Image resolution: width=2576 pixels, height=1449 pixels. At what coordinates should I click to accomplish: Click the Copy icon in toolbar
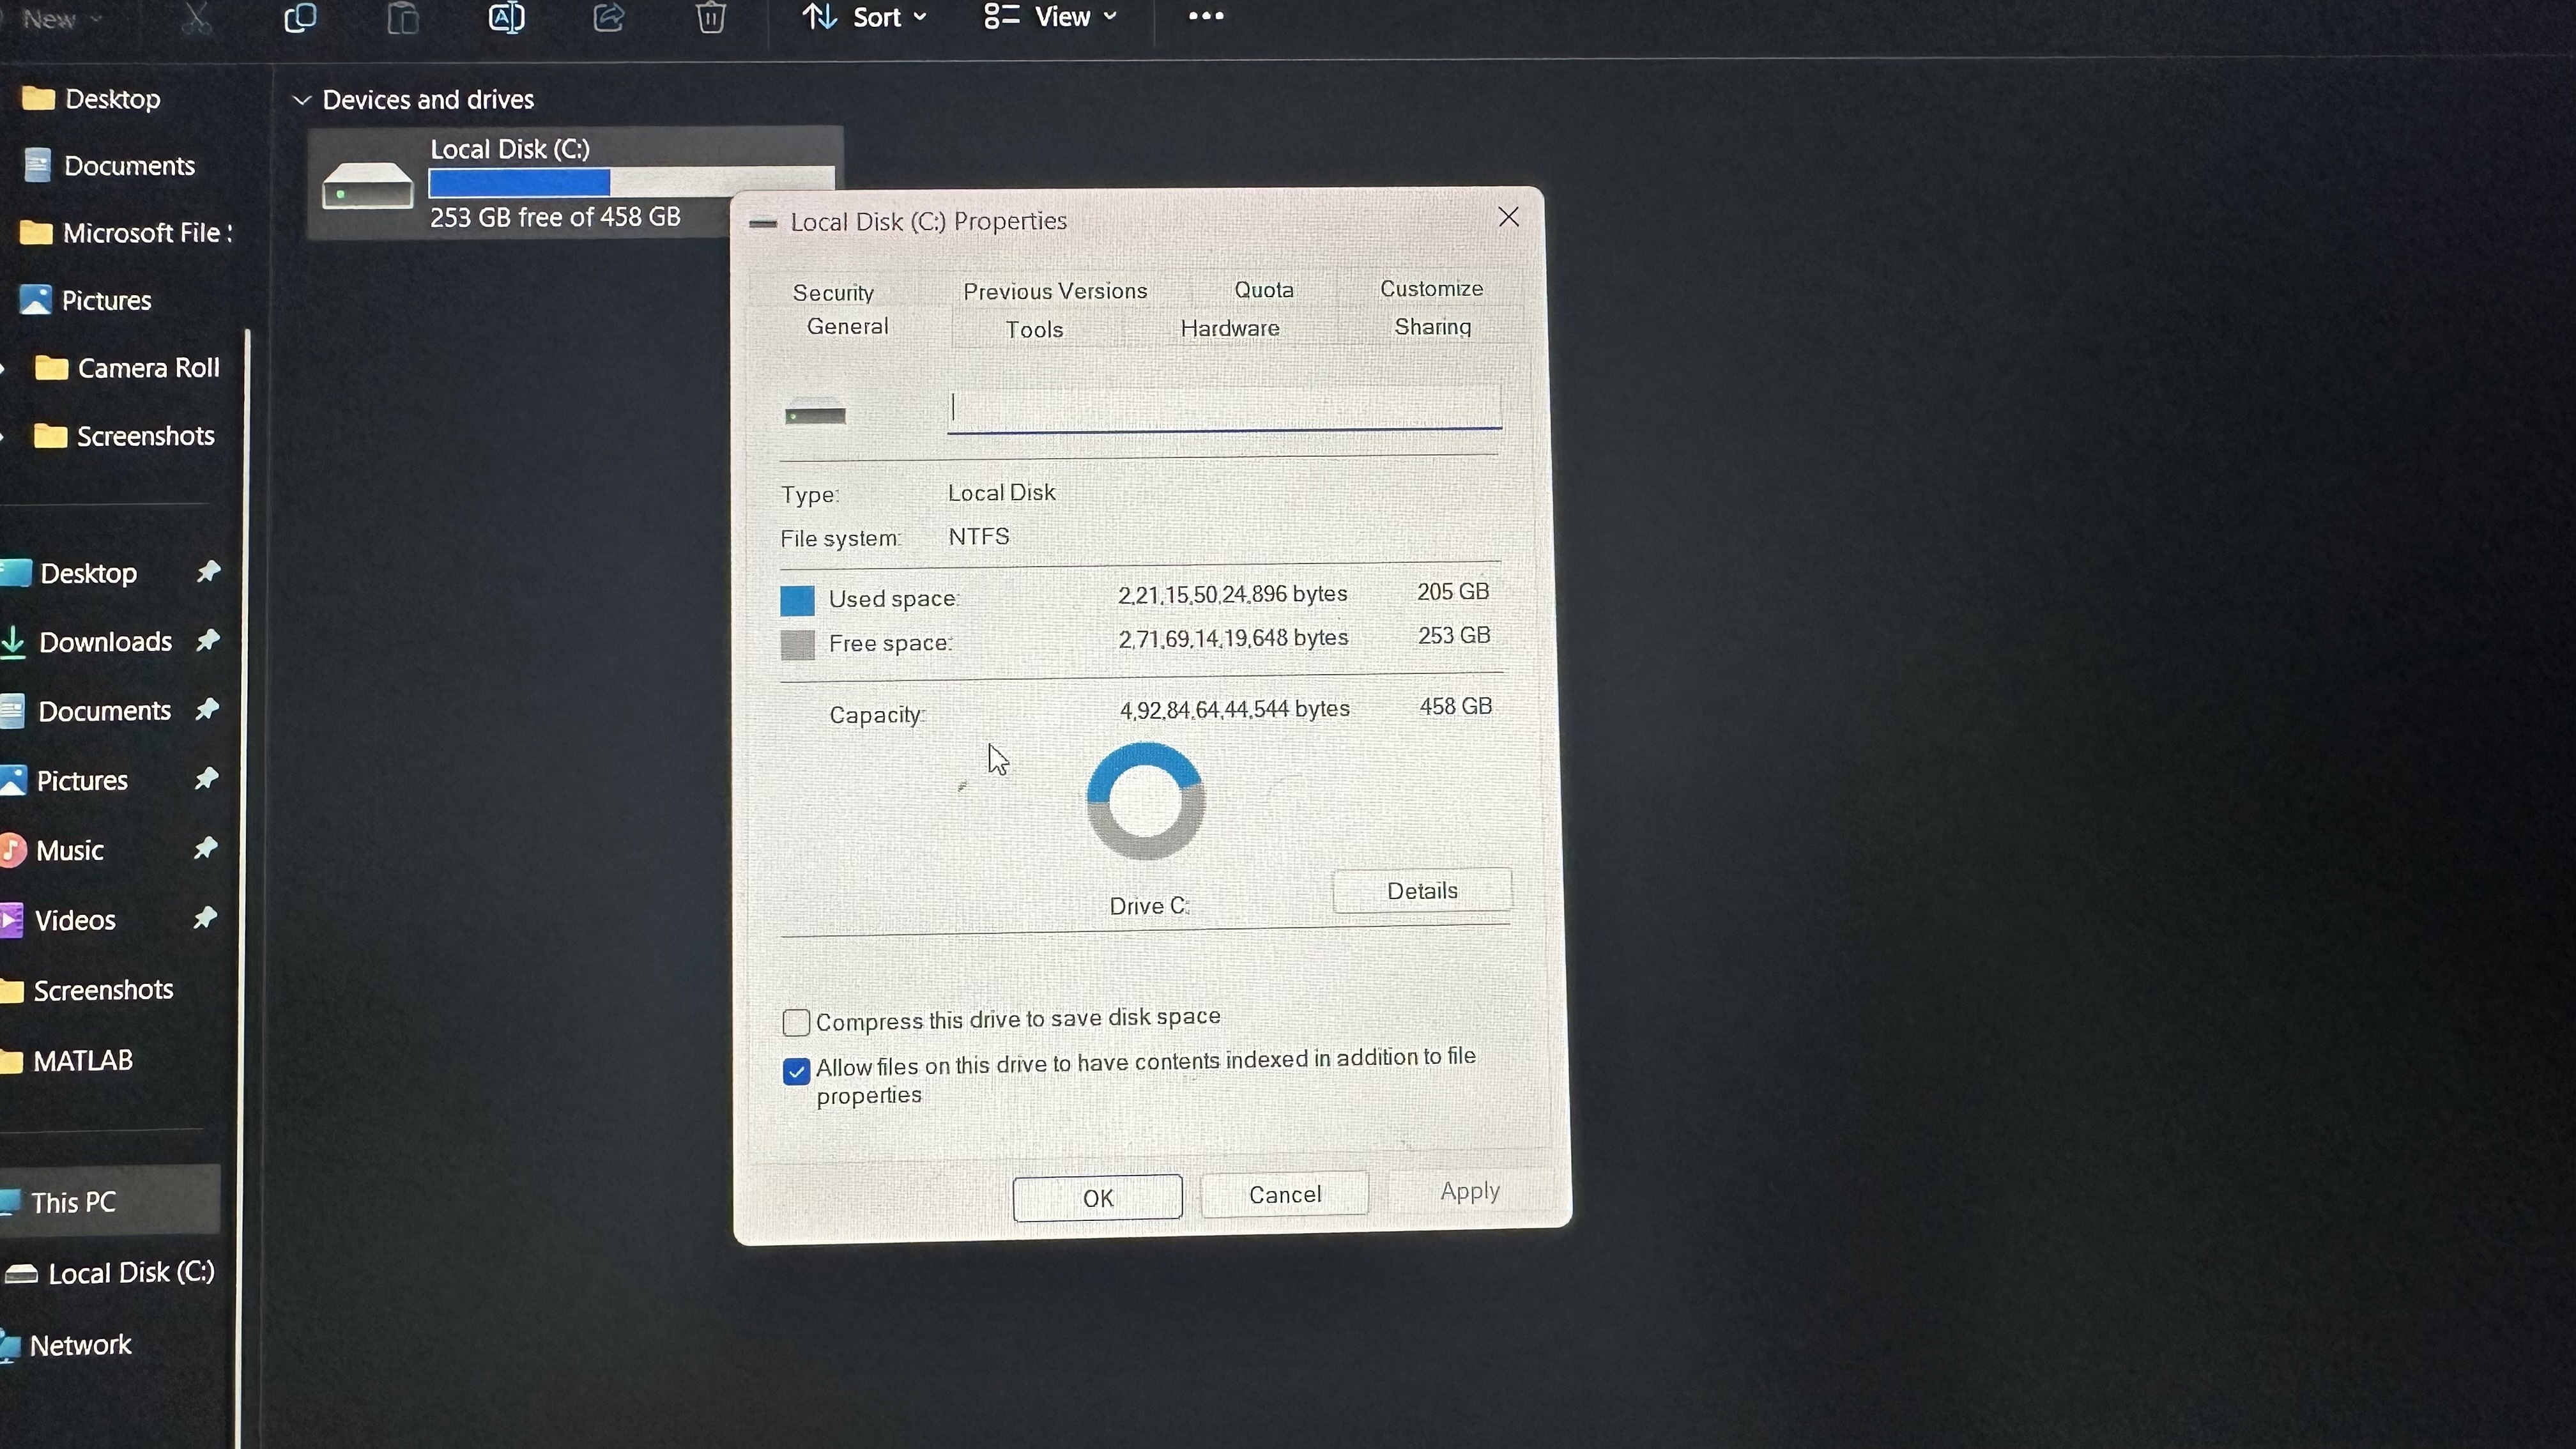300,18
